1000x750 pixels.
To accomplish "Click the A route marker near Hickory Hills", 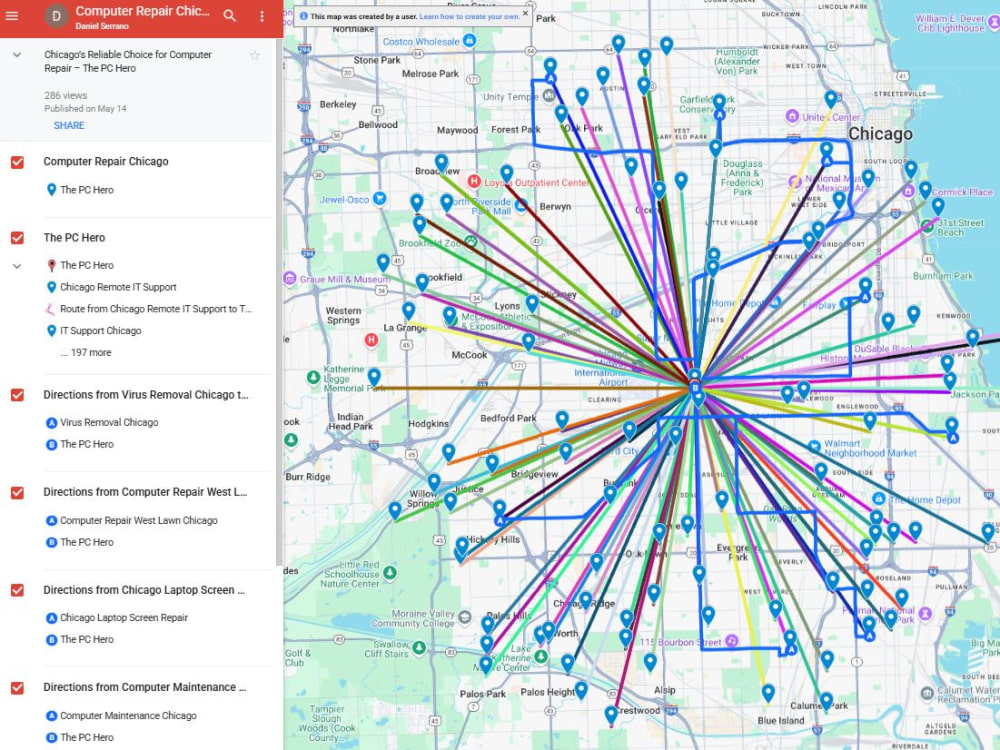I will point(500,521).
